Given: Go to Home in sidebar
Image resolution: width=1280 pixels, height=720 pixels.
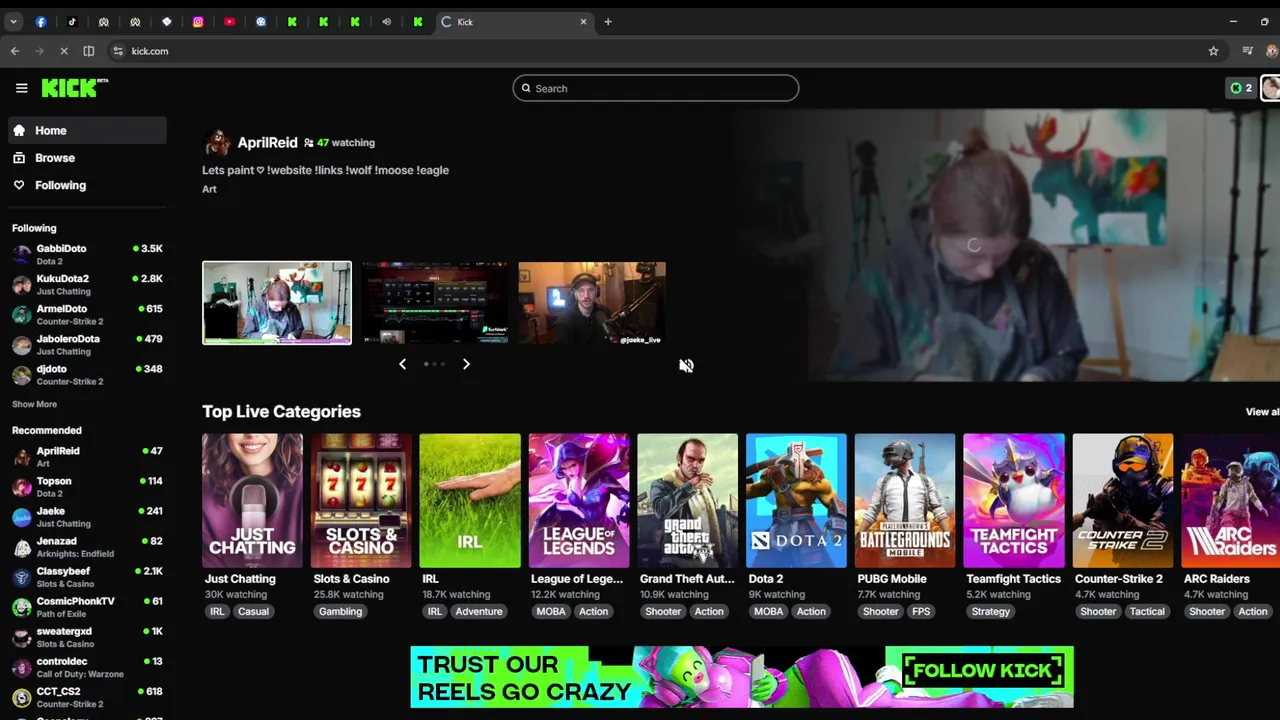Looking at the screenshot, I should click(86, 130).
